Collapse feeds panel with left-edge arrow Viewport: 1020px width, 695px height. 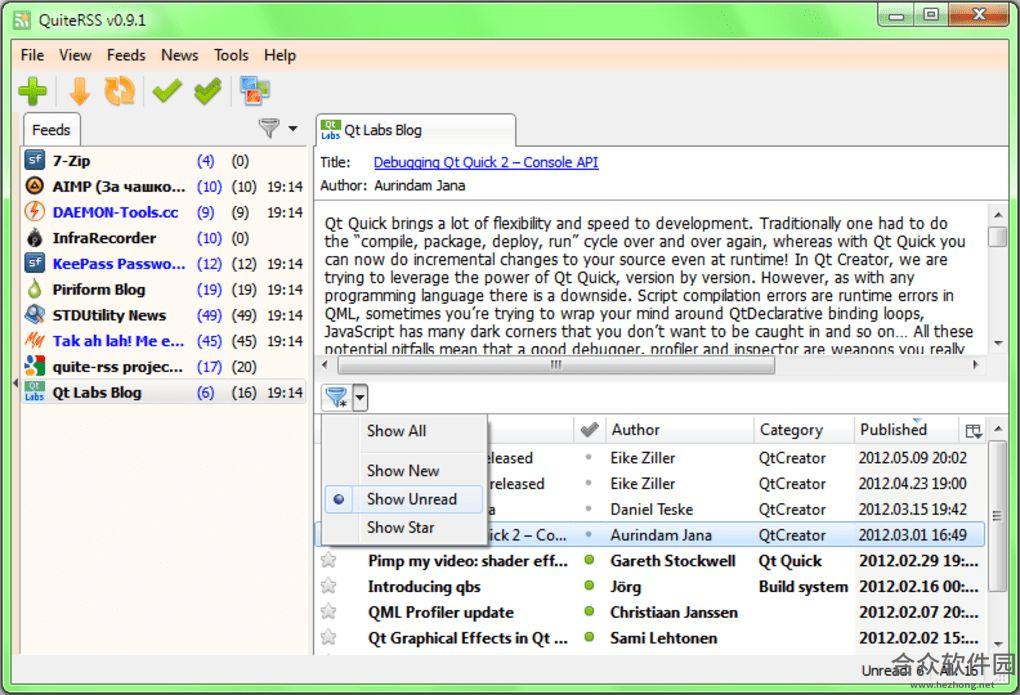point(15,383)
